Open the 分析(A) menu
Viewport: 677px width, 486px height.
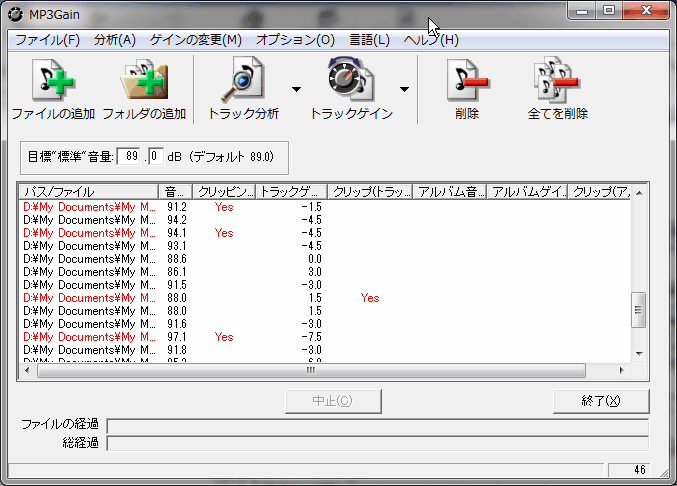(x=114, y=40)
